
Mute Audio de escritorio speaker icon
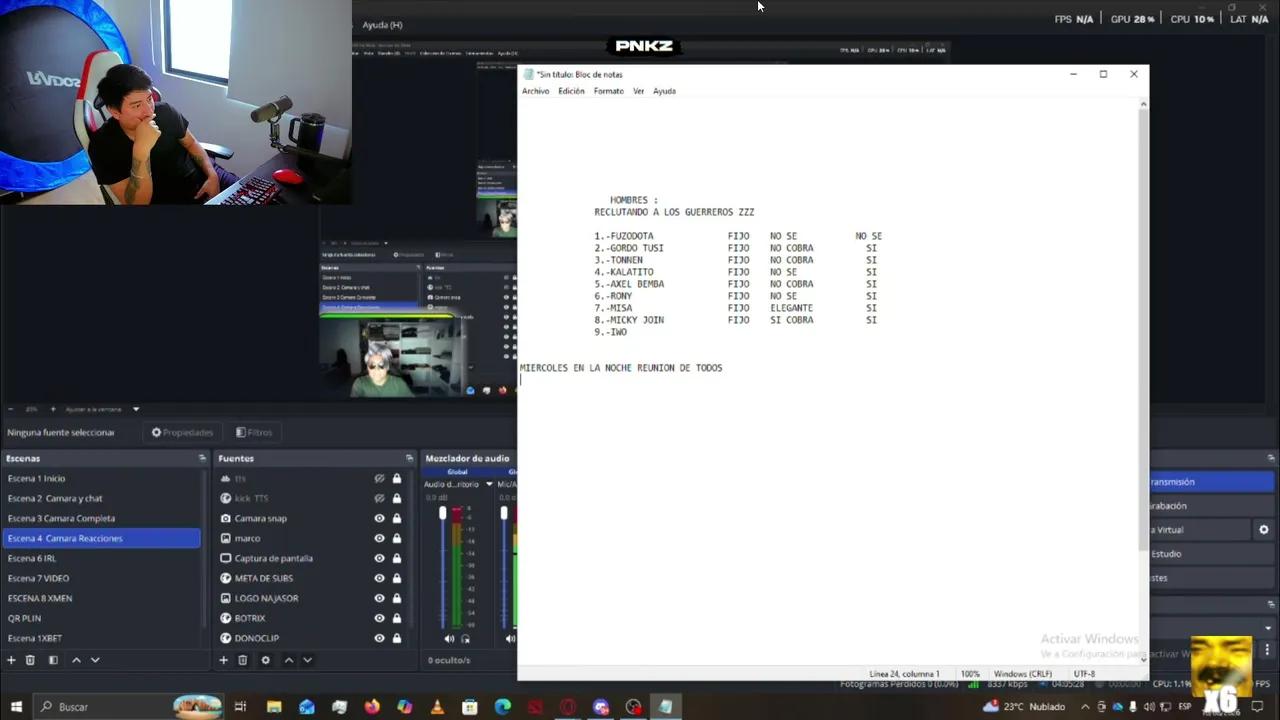449,638
